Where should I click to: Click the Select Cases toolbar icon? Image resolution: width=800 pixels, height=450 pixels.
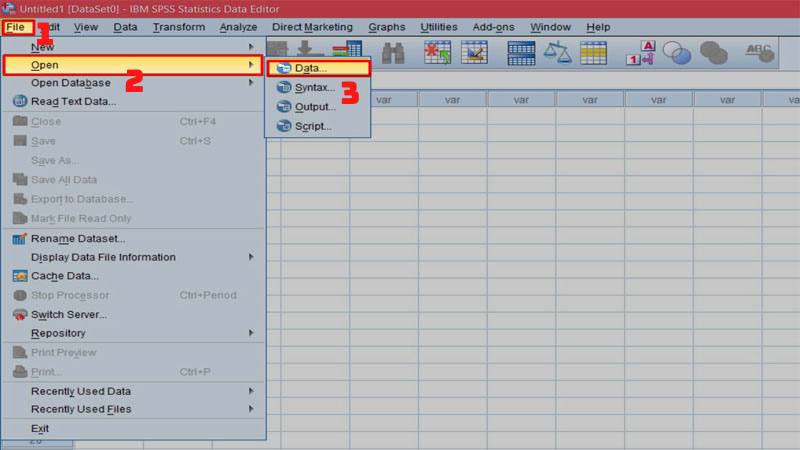593,53
